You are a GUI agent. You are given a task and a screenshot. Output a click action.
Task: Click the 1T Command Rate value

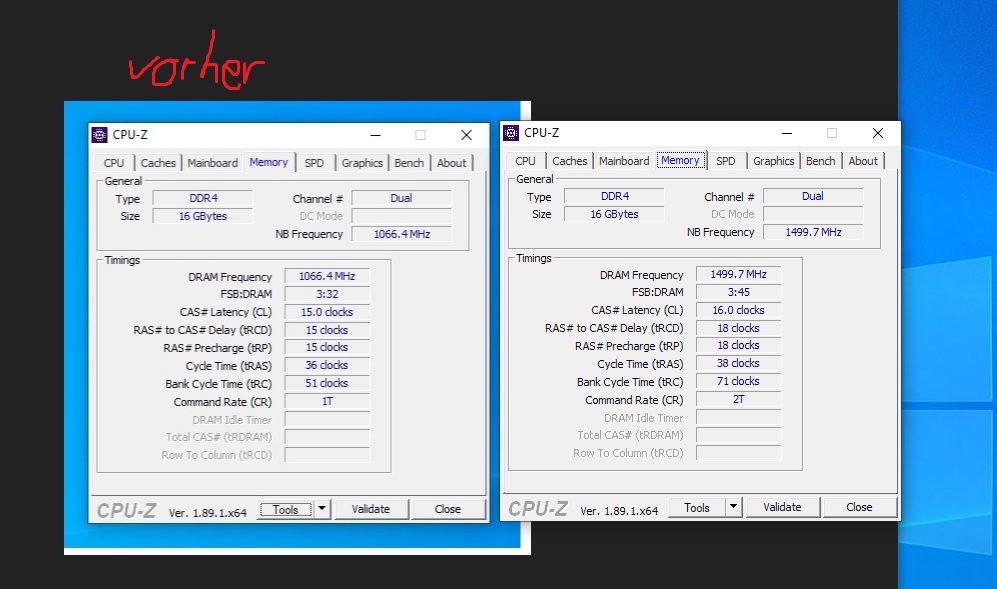tap(327, 401)
